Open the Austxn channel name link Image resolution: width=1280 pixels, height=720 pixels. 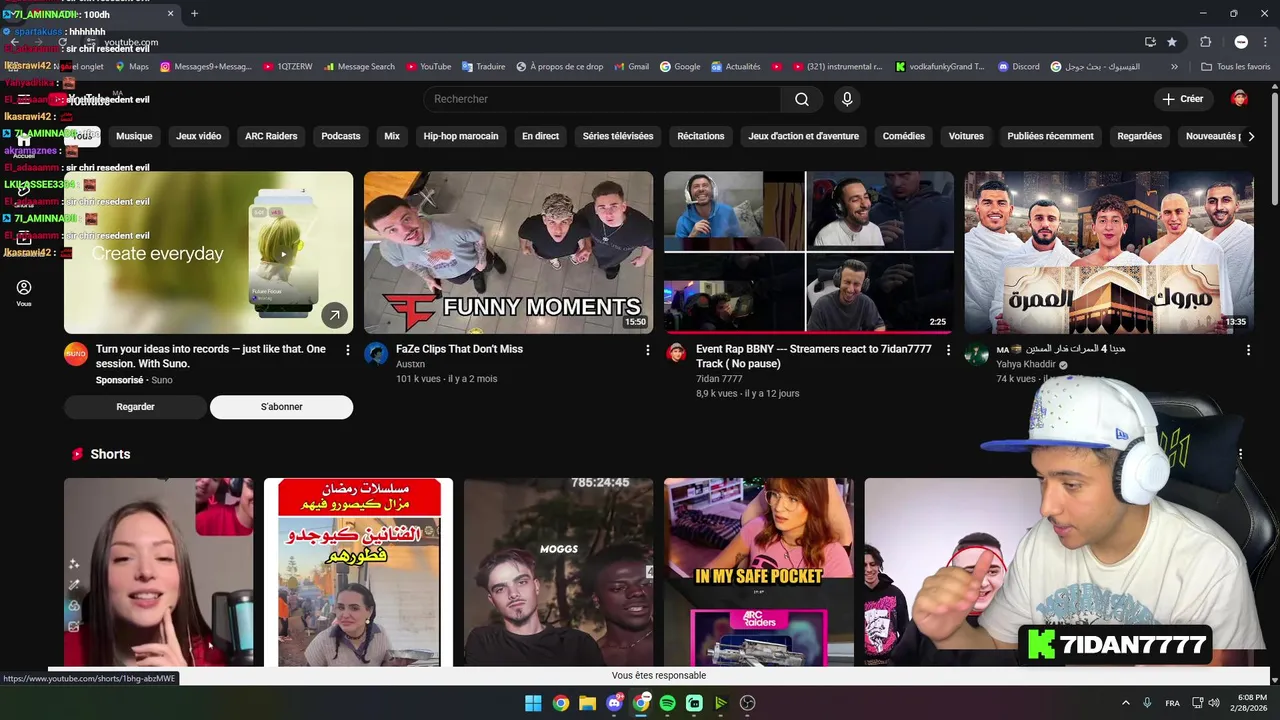coord(410,364)
